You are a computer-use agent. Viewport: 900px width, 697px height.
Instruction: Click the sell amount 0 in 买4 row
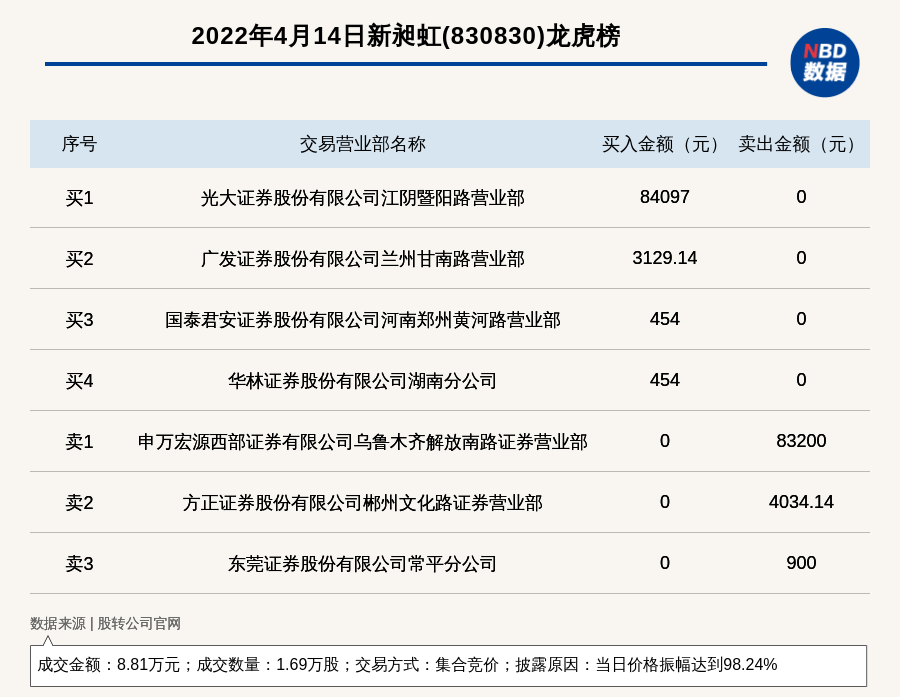801,380
